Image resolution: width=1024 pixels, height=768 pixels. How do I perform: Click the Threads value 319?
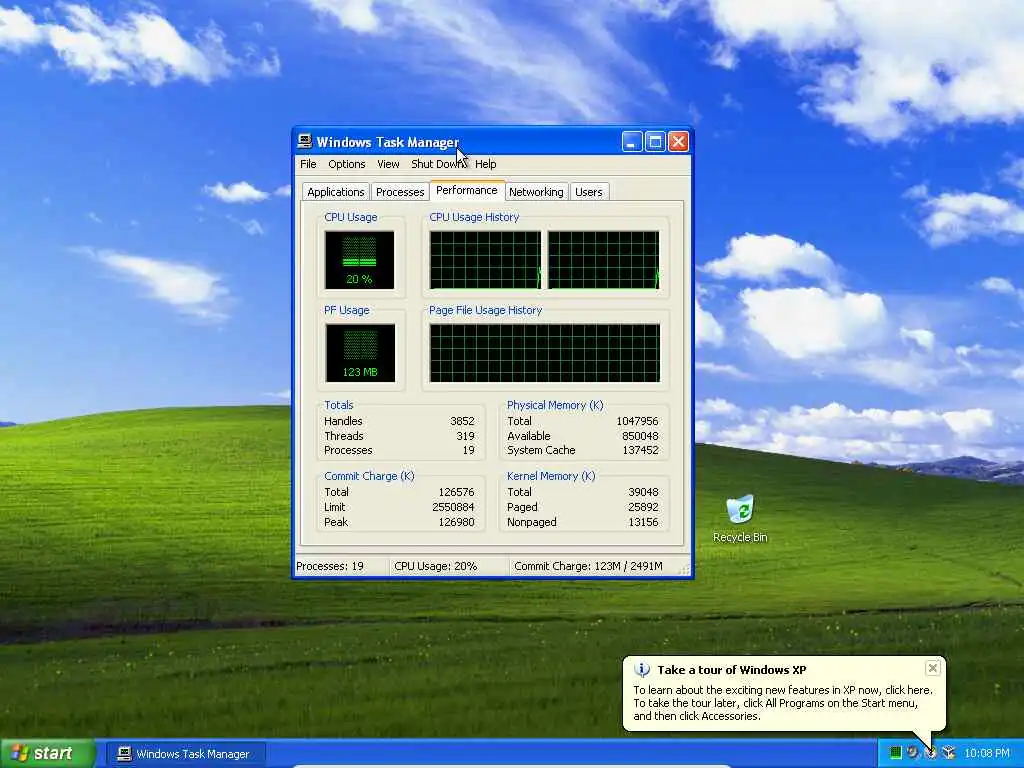click(465, 436)
